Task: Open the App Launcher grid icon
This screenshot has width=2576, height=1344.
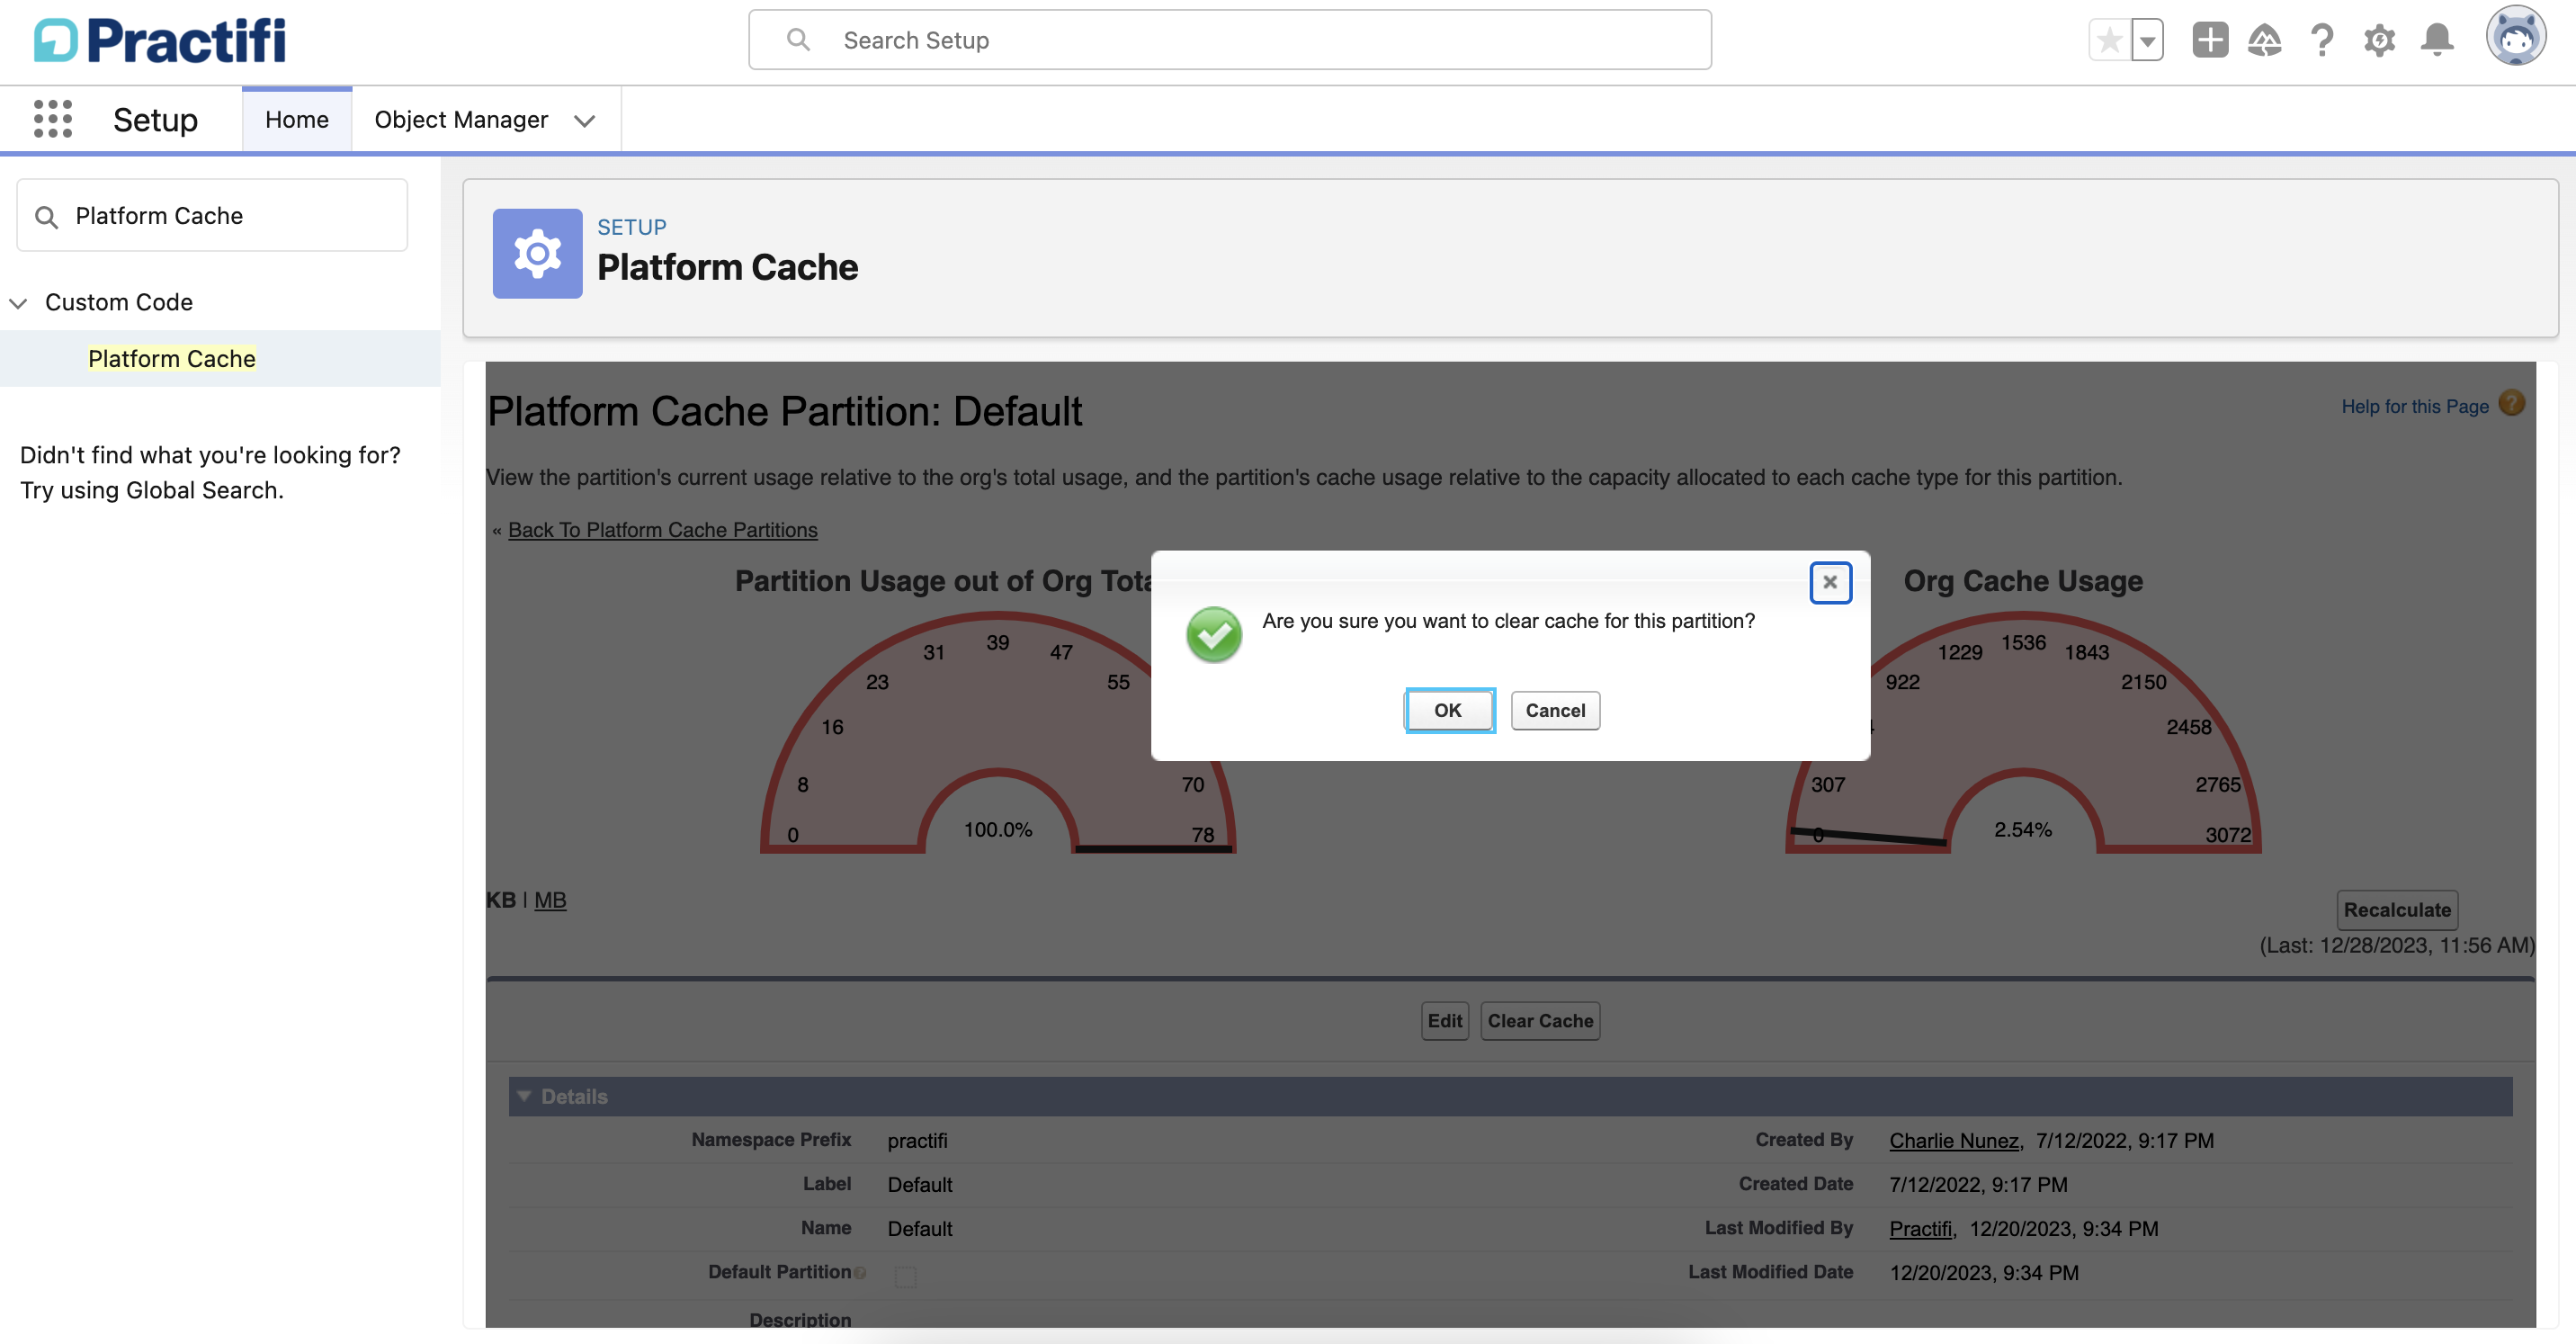Action: point(53,119)
